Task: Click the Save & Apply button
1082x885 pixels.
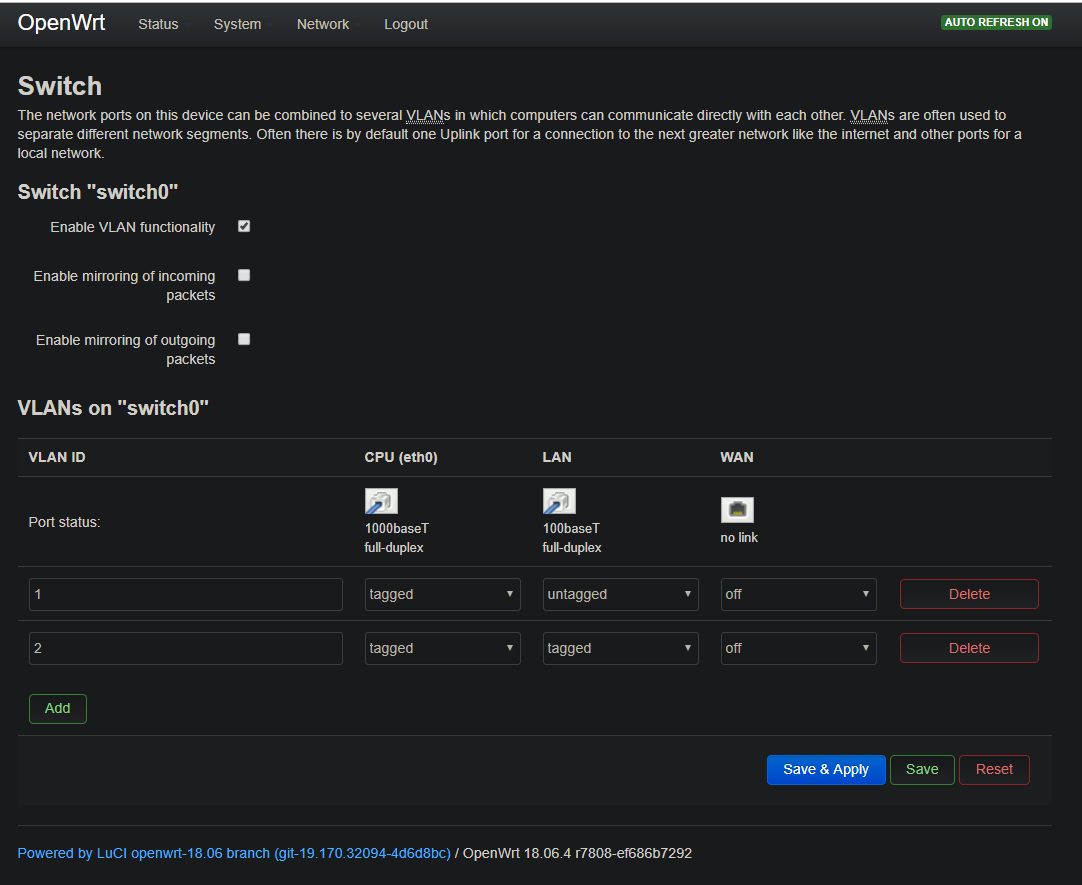Action: 826,770
